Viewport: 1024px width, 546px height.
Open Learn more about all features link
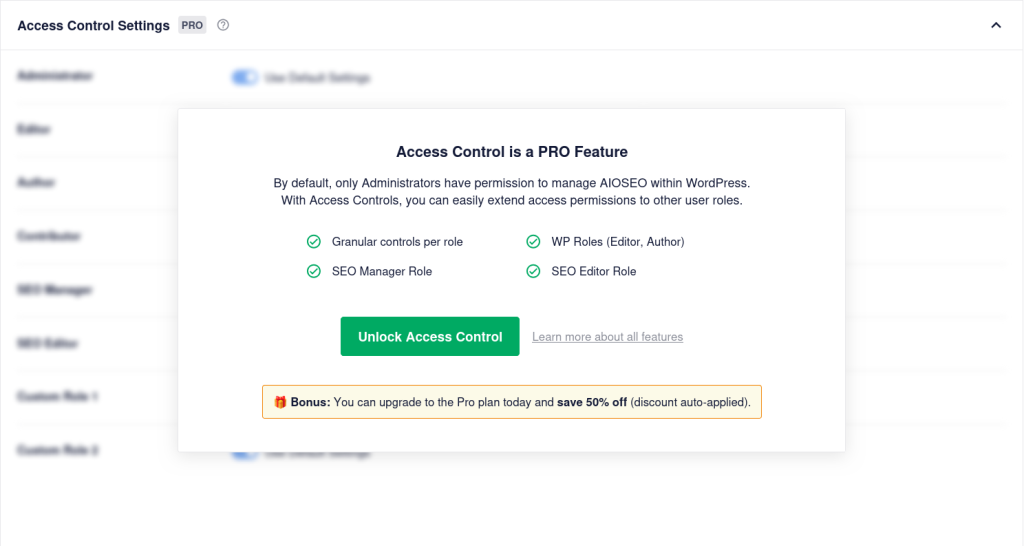[607, 337]
